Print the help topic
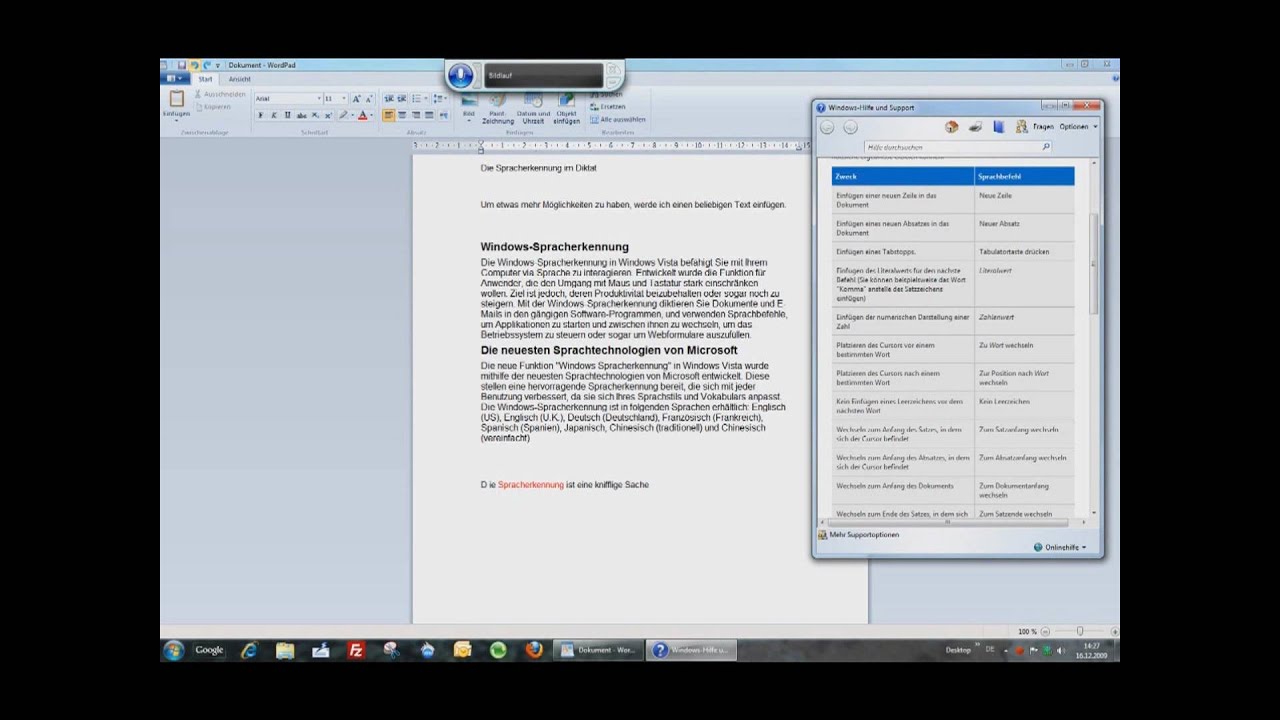 point(974,127)
